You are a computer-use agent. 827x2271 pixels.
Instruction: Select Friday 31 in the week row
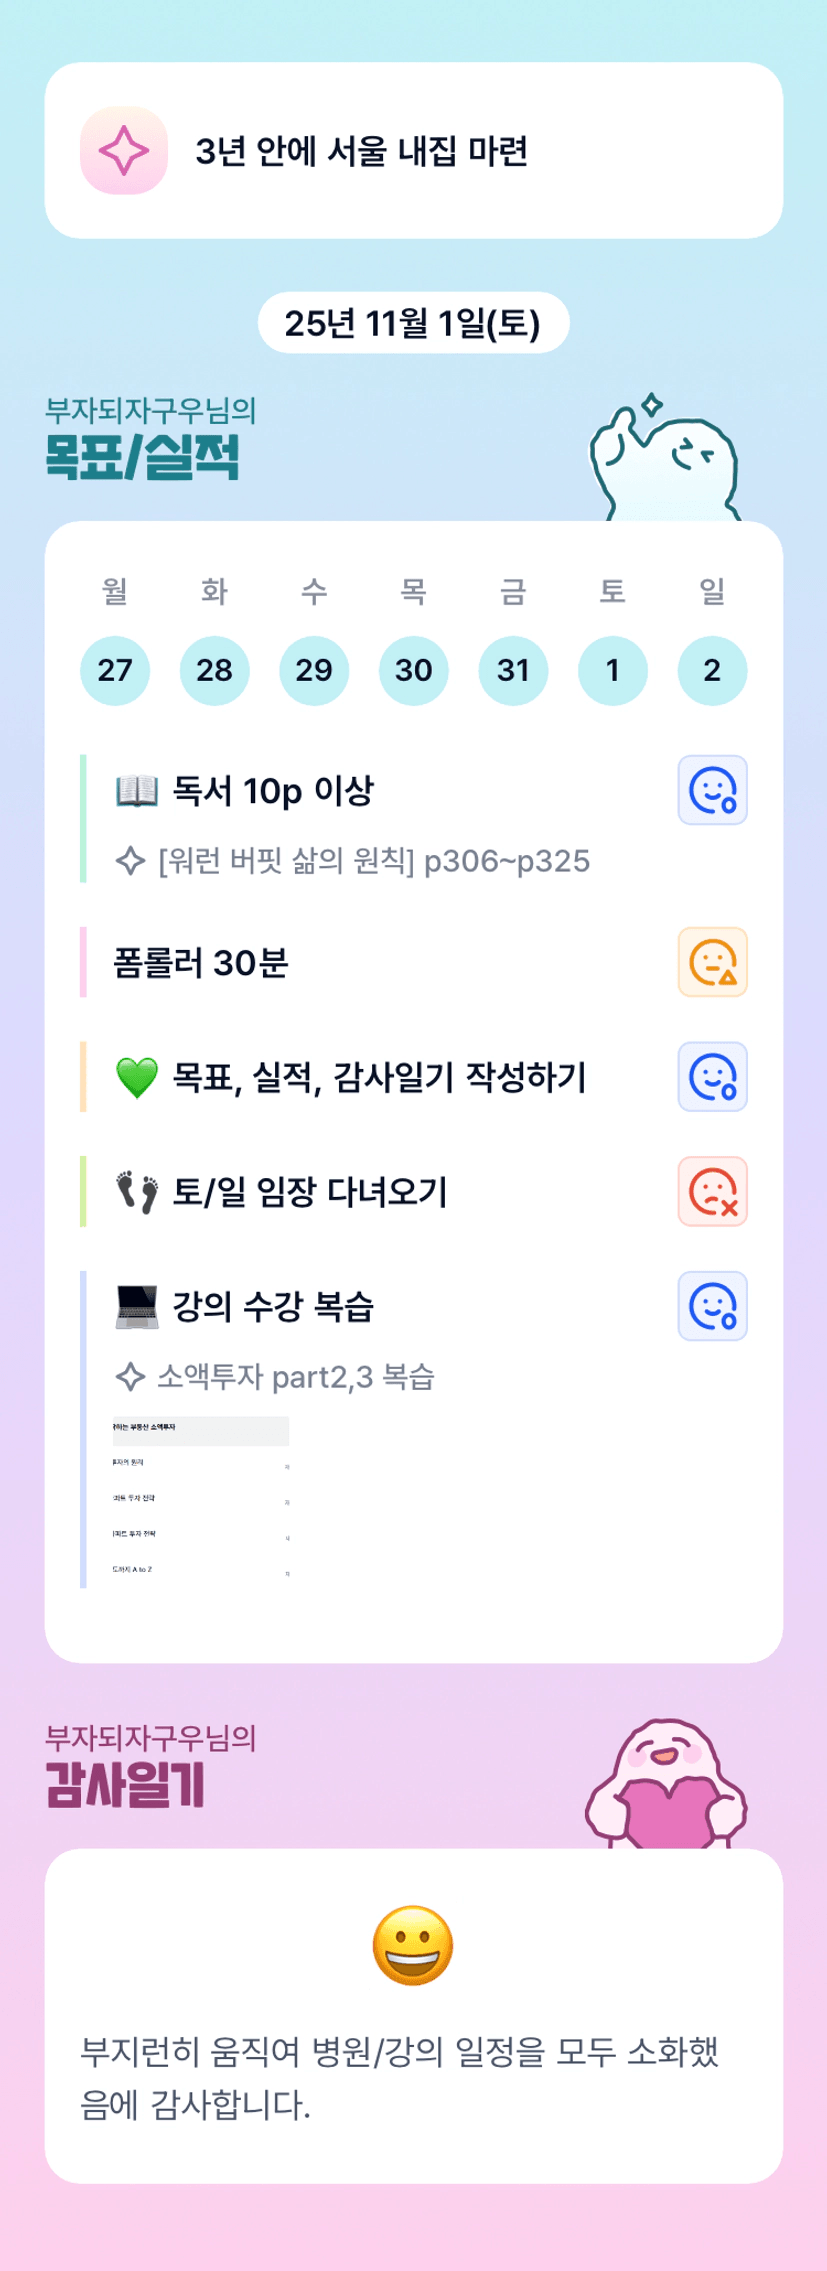513,670
